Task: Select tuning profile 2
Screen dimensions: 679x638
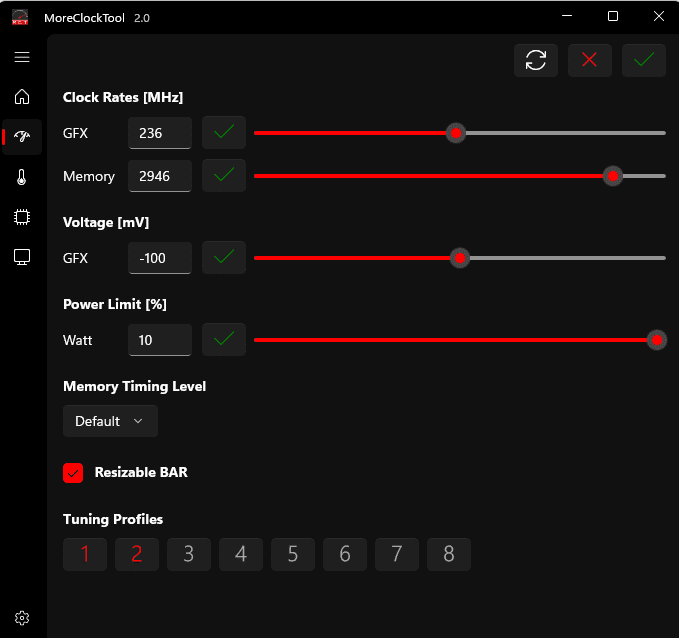Action: (137, 554)
